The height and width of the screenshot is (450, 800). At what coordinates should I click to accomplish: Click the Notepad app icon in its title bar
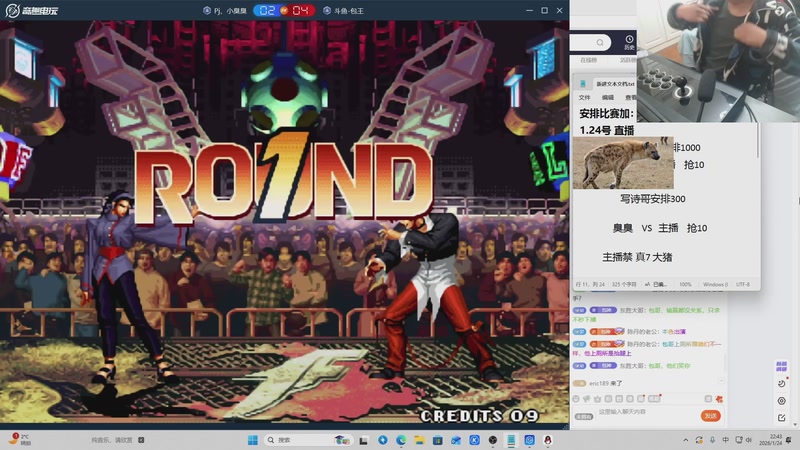583,84
